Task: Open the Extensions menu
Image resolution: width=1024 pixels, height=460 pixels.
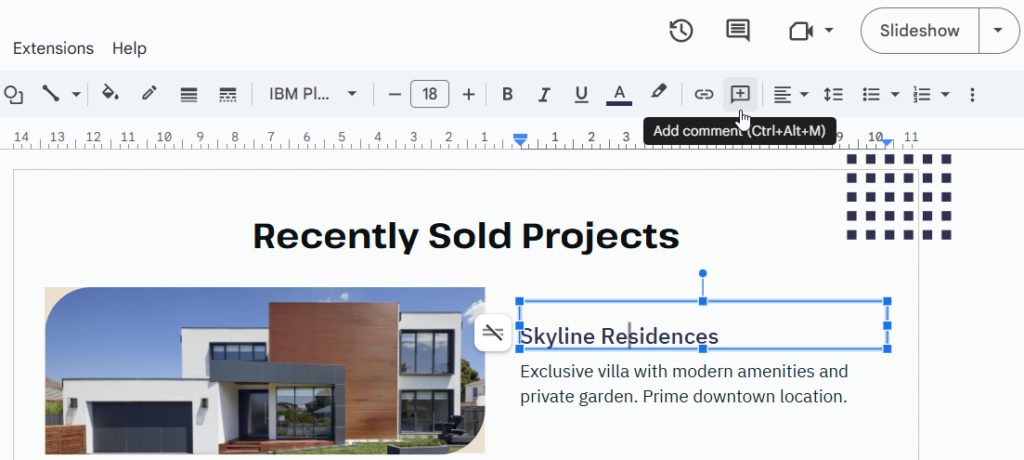Action: pyautogui.click(x=53, y=48)
